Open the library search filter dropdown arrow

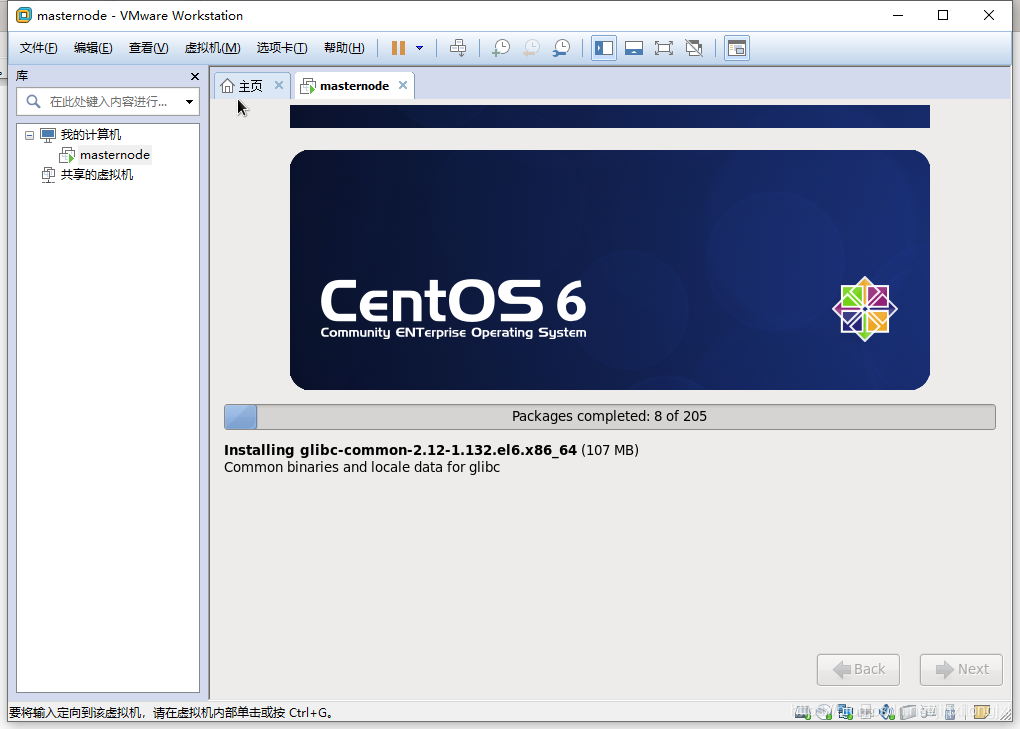coord(189,102)
